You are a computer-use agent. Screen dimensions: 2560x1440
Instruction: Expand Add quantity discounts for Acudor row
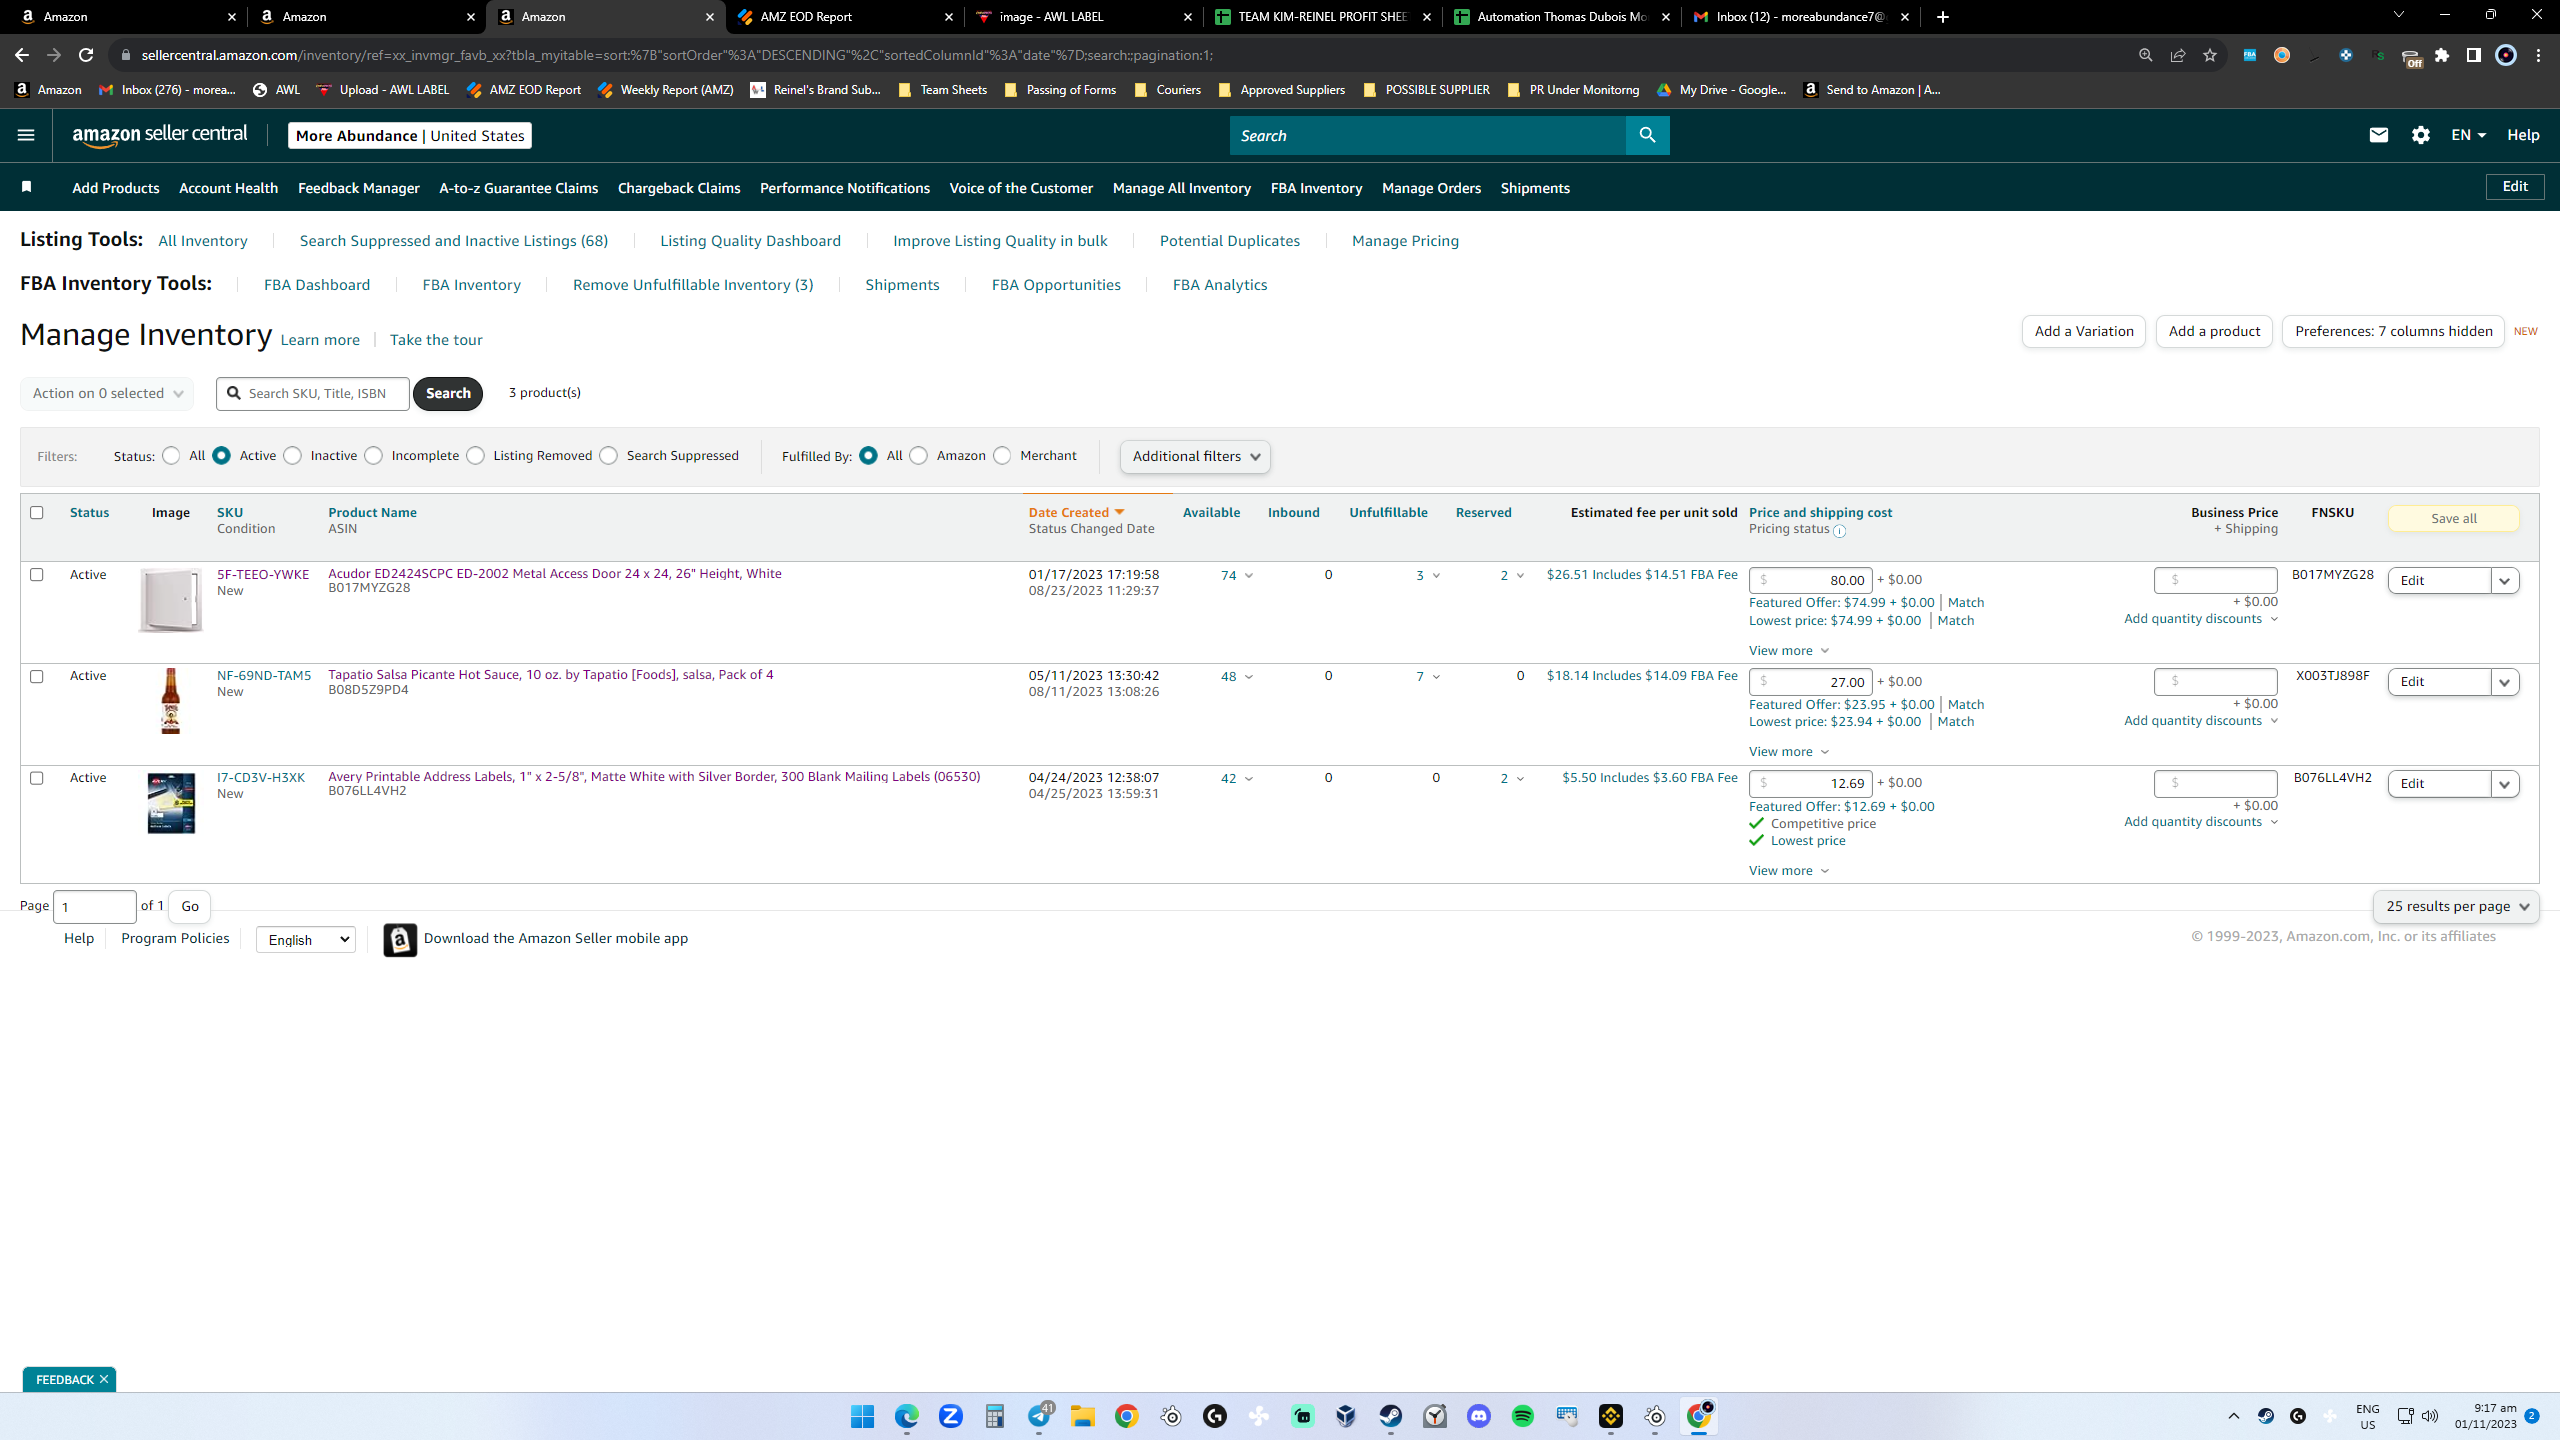click(2201, 619)
